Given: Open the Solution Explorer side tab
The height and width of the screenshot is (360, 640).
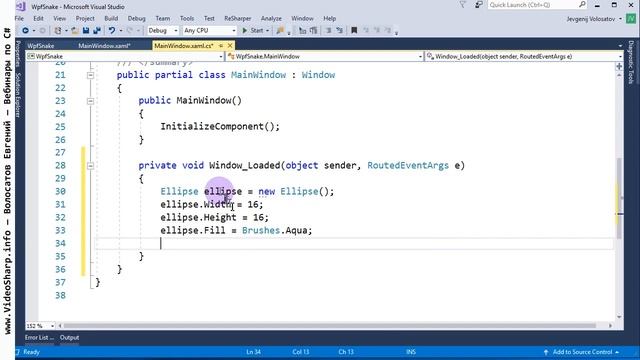Looking at the screenshot, I should [x=18, y=95].
